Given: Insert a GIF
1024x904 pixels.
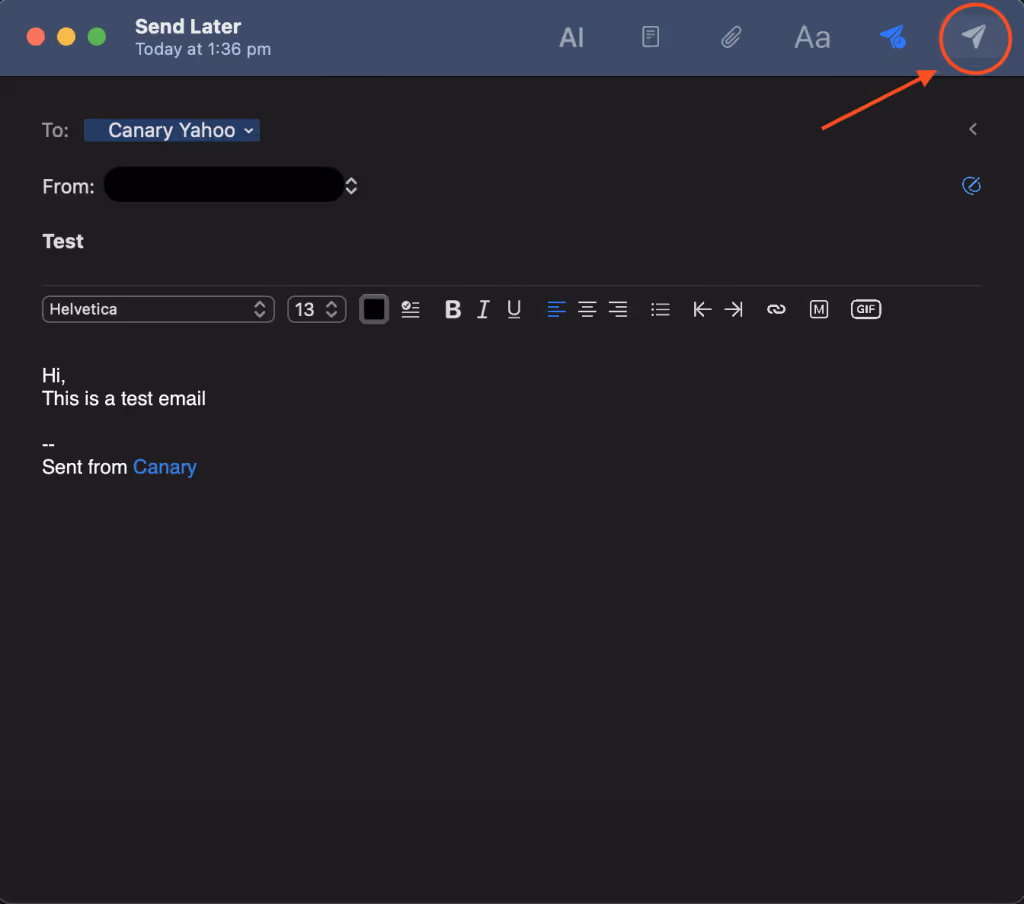Looking at the screenshot, I should click(866, 309).
